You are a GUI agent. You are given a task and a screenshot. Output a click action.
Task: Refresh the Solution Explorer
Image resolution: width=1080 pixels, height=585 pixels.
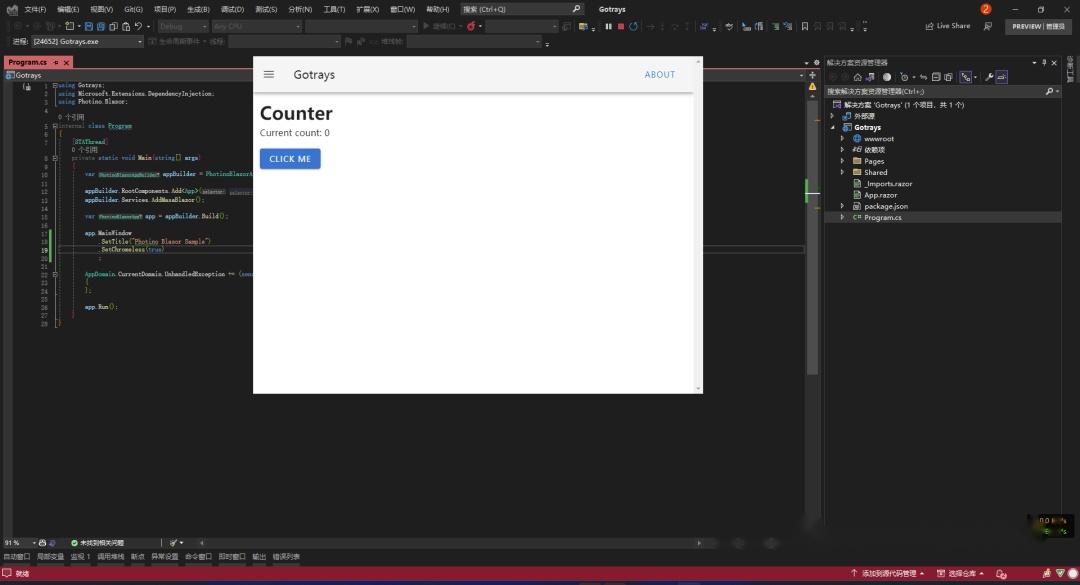coord(923,76)
